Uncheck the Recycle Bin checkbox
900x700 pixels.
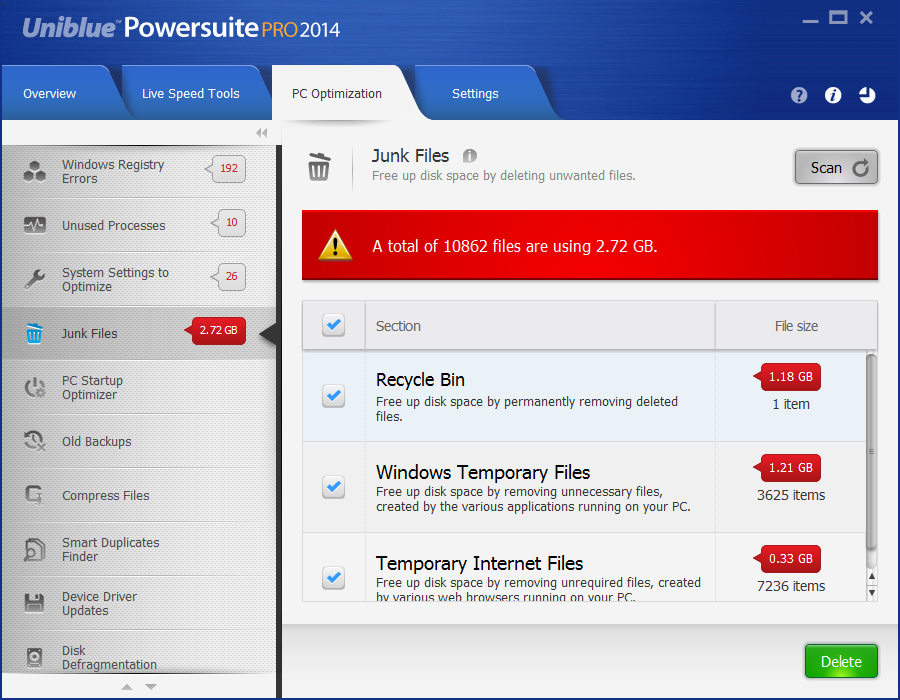333,396
